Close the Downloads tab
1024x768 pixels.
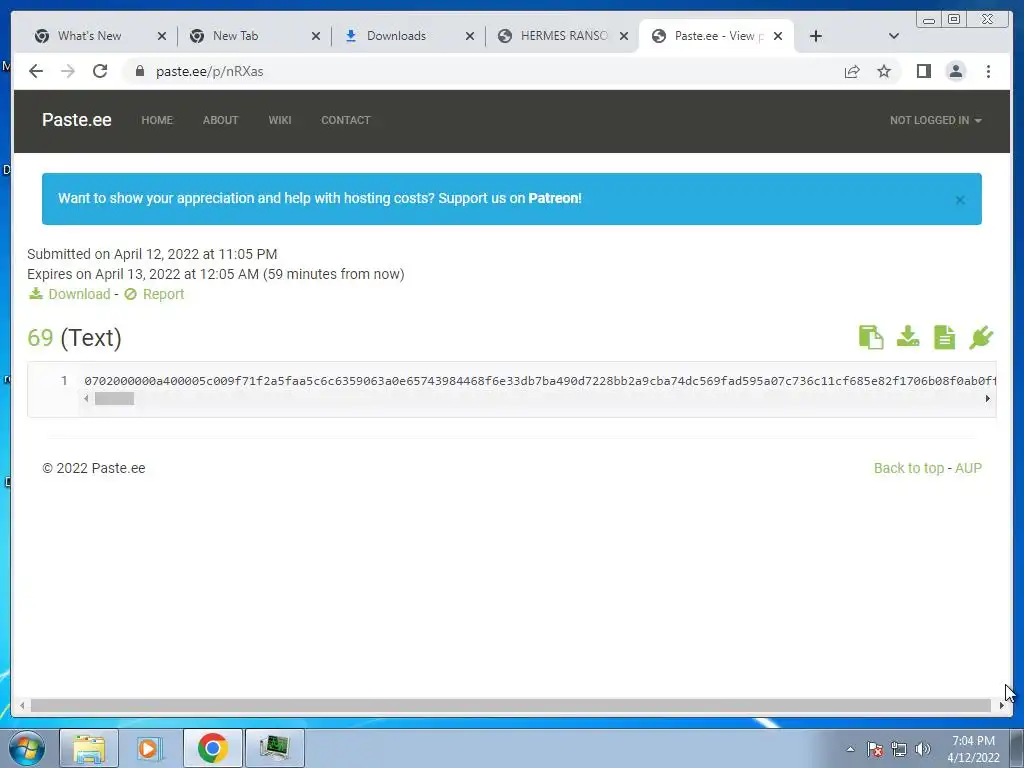[x=470, y=37]
